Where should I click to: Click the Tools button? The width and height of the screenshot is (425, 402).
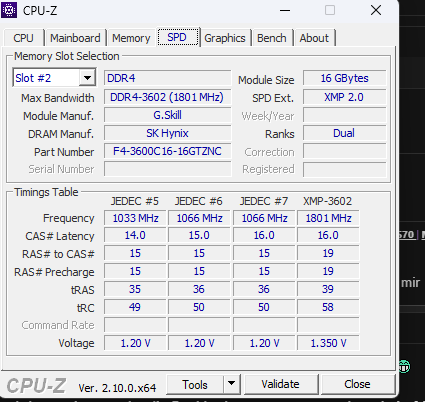[195, 384]
